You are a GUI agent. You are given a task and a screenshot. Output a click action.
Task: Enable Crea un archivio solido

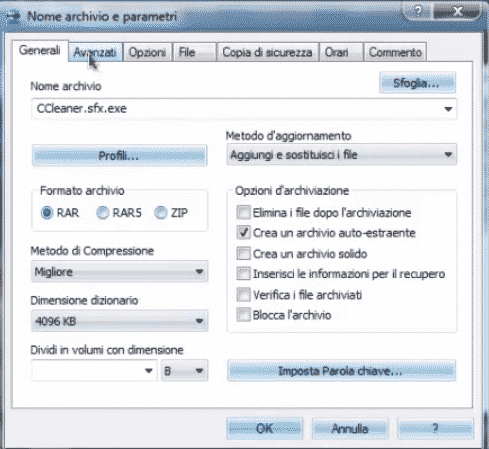pos(243,254)
